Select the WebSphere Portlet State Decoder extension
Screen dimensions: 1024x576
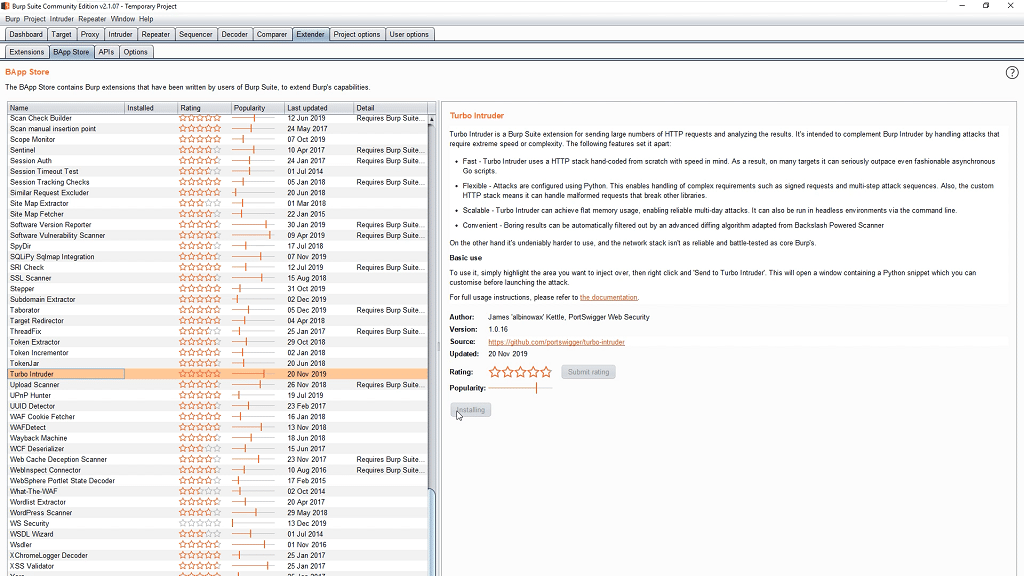coord(217,481)
